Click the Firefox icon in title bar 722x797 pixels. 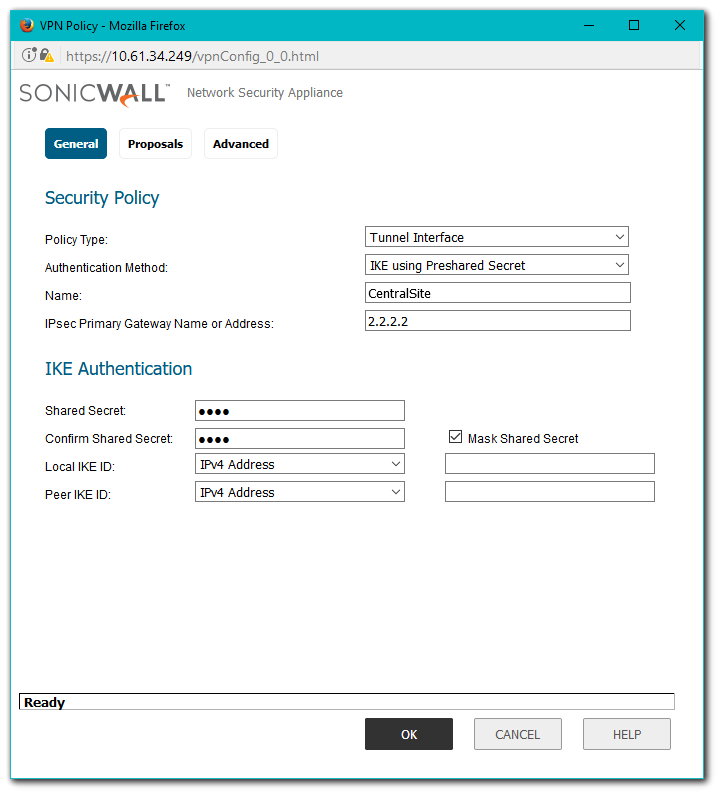[27, 25]
